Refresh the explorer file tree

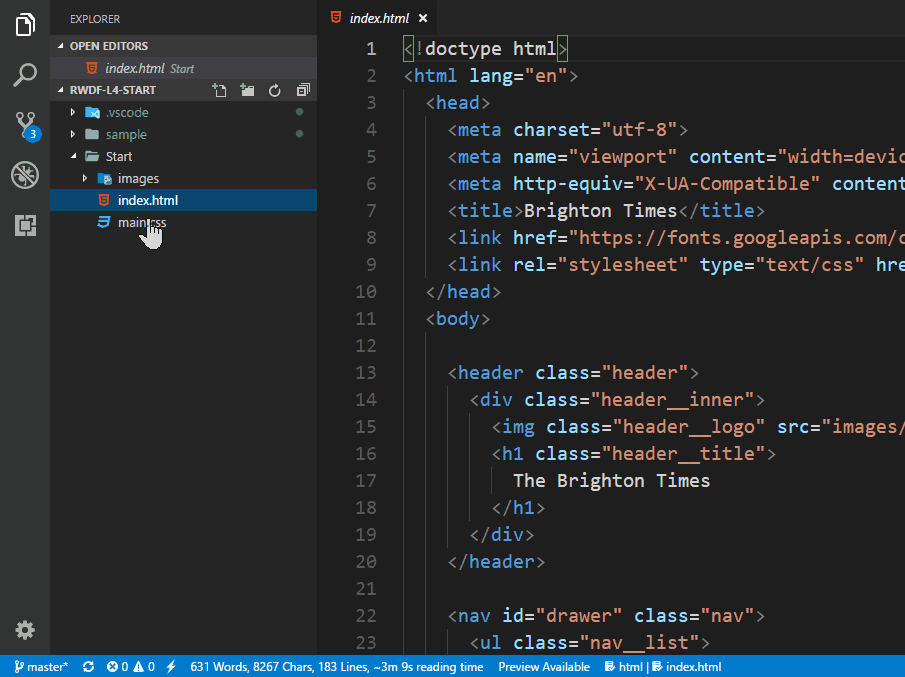(275, 90)
